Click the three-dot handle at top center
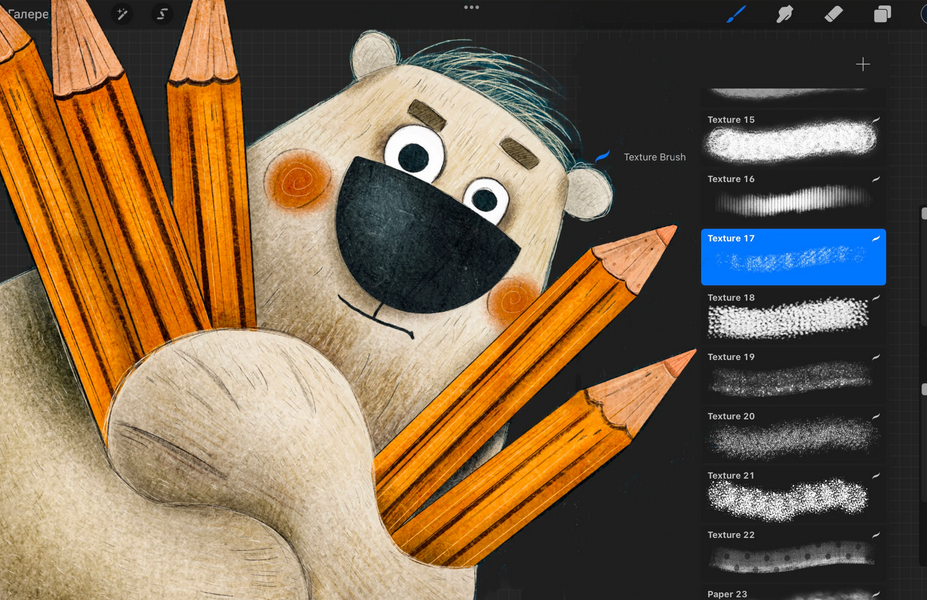 [471, 7]
